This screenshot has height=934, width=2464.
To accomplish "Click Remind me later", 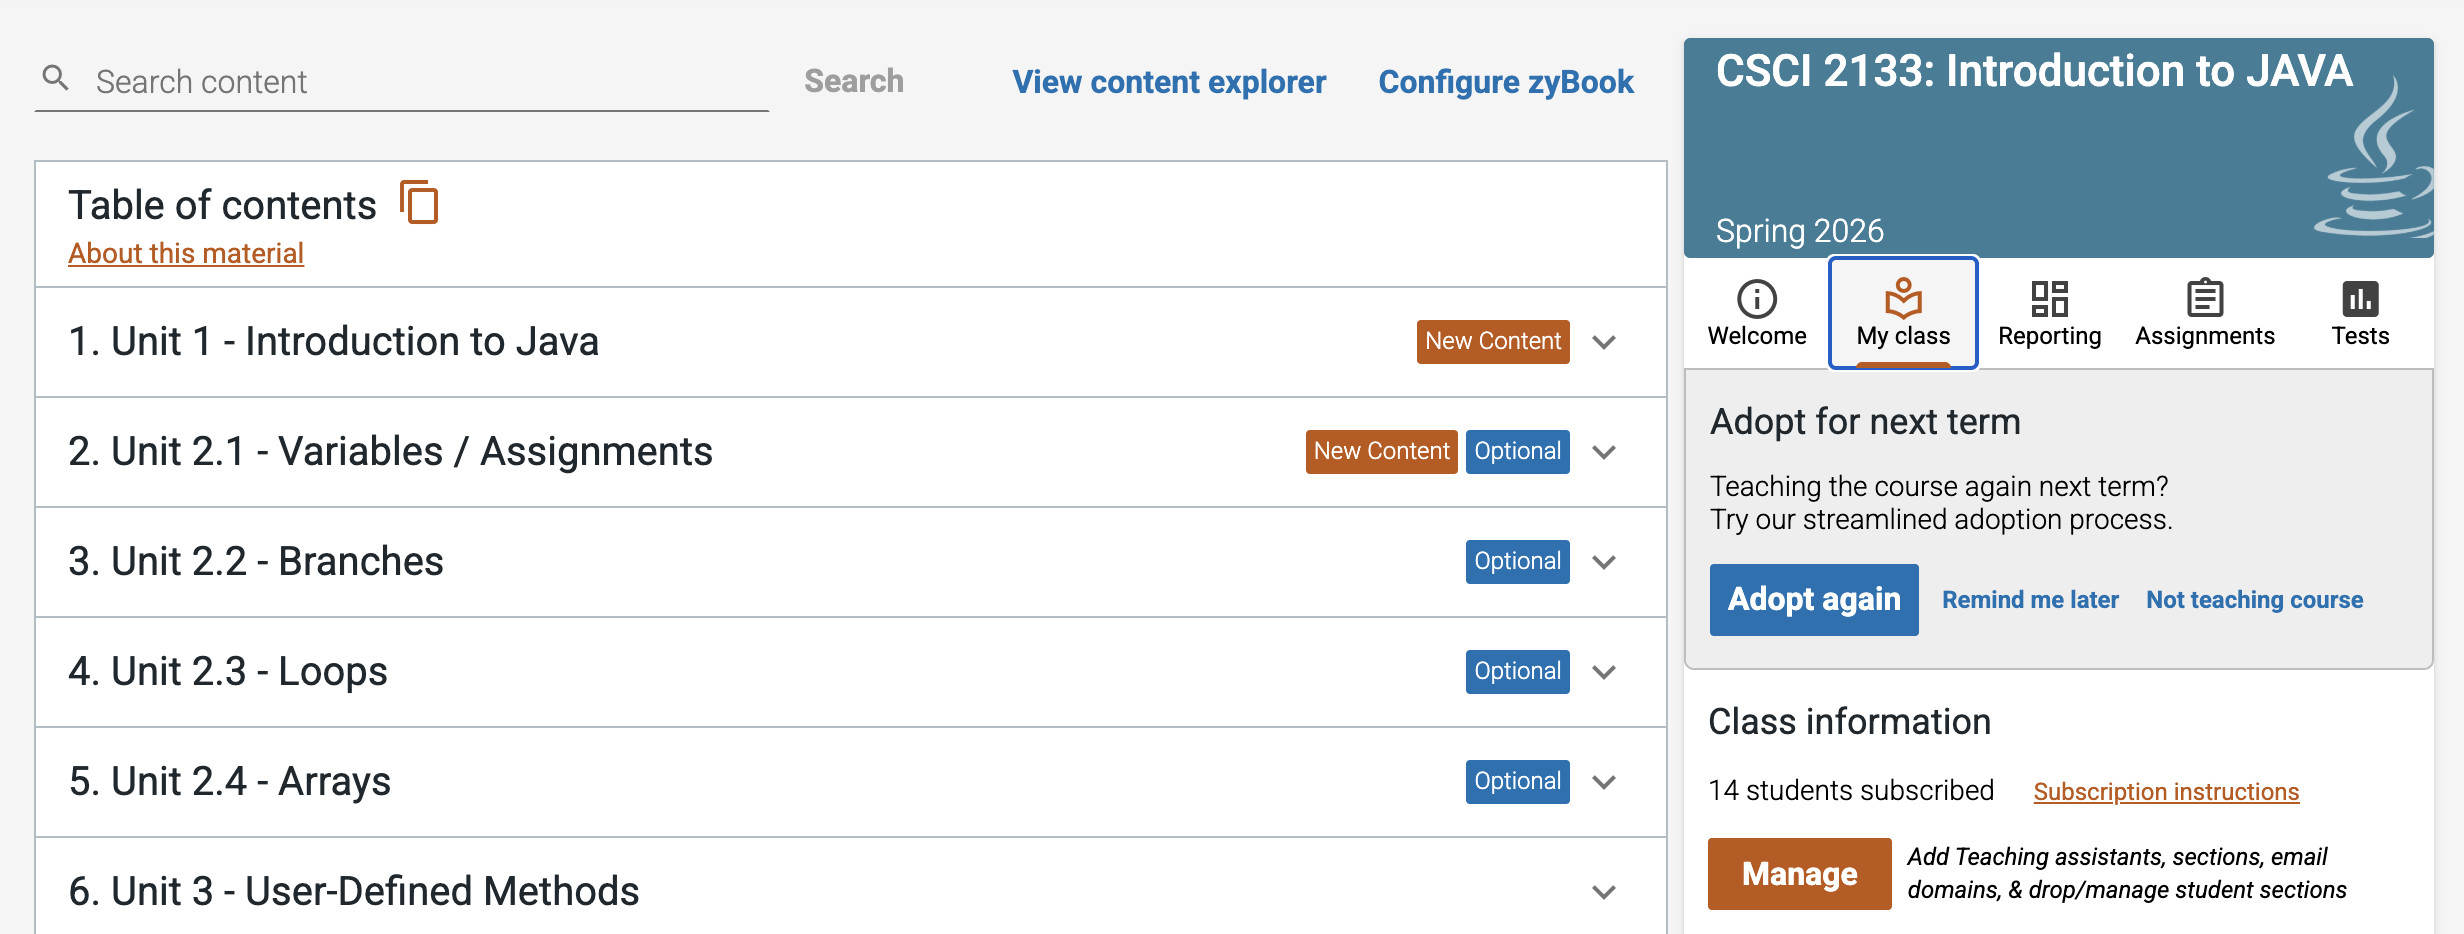I will tap(2030, 600).
